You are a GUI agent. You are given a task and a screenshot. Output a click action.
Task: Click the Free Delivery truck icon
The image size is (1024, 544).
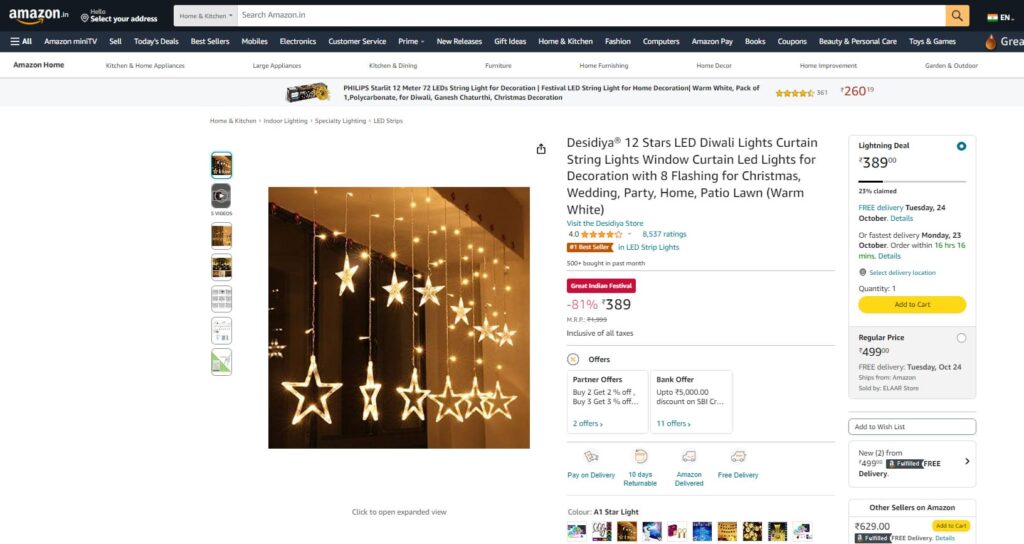pos(738,456)
